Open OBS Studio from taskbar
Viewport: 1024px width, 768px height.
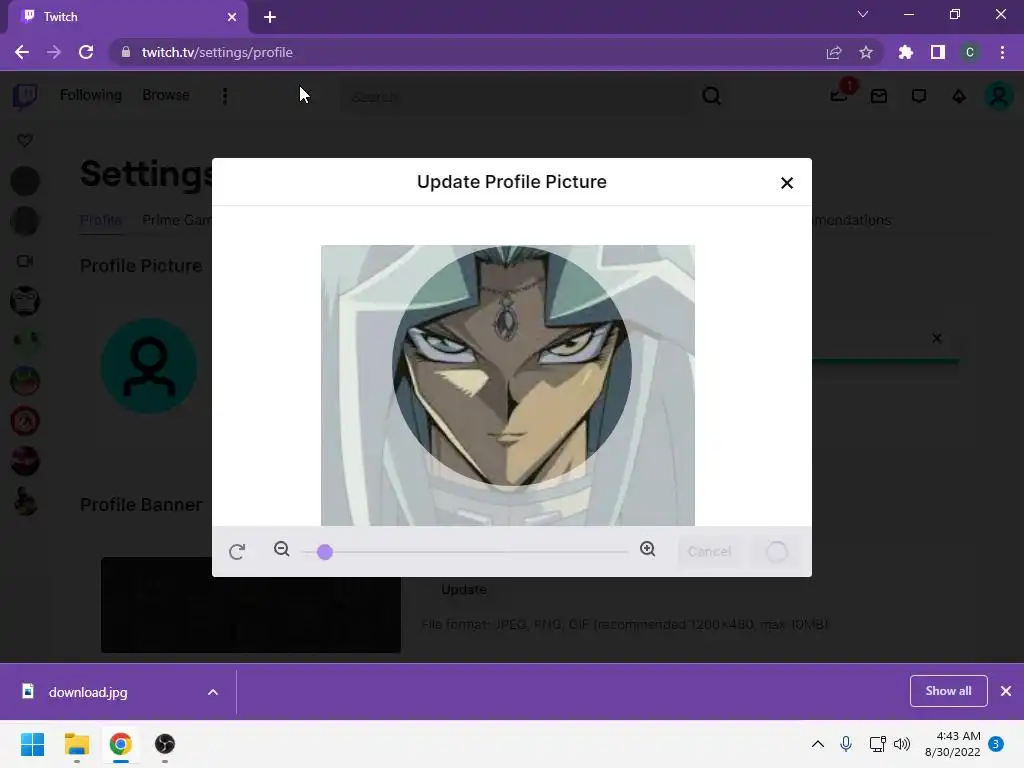pyautogui.click(x=165, y=744)
